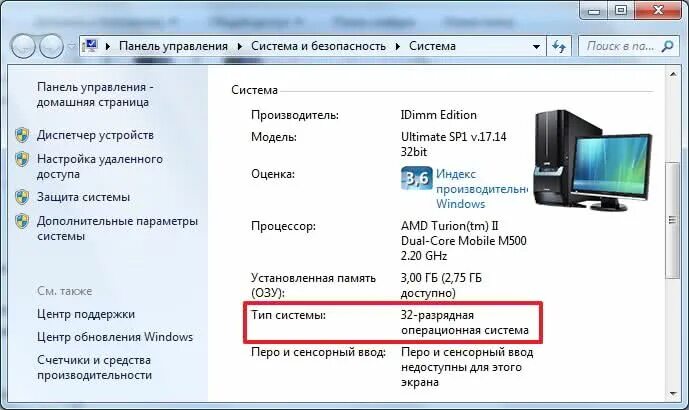689x410 pixels.
Task: Click shield icon beside Защита системы
Action: (22, 197)
